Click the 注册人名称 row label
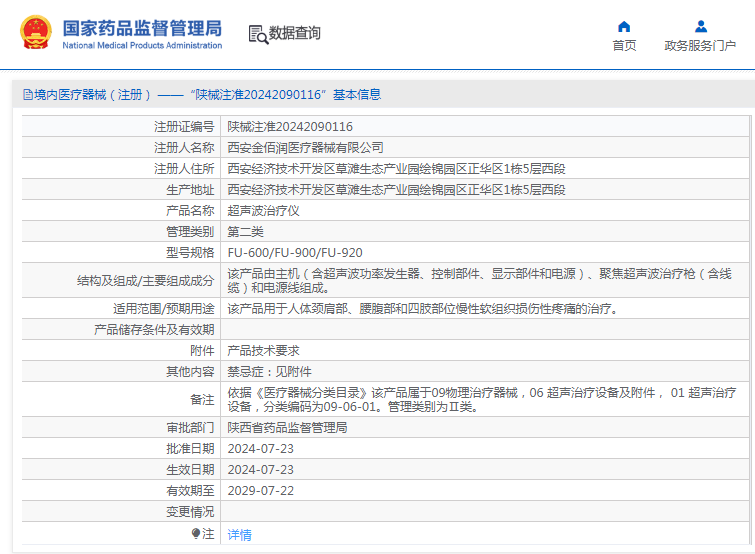Screen dimensions: 755x554 (184, 148)
